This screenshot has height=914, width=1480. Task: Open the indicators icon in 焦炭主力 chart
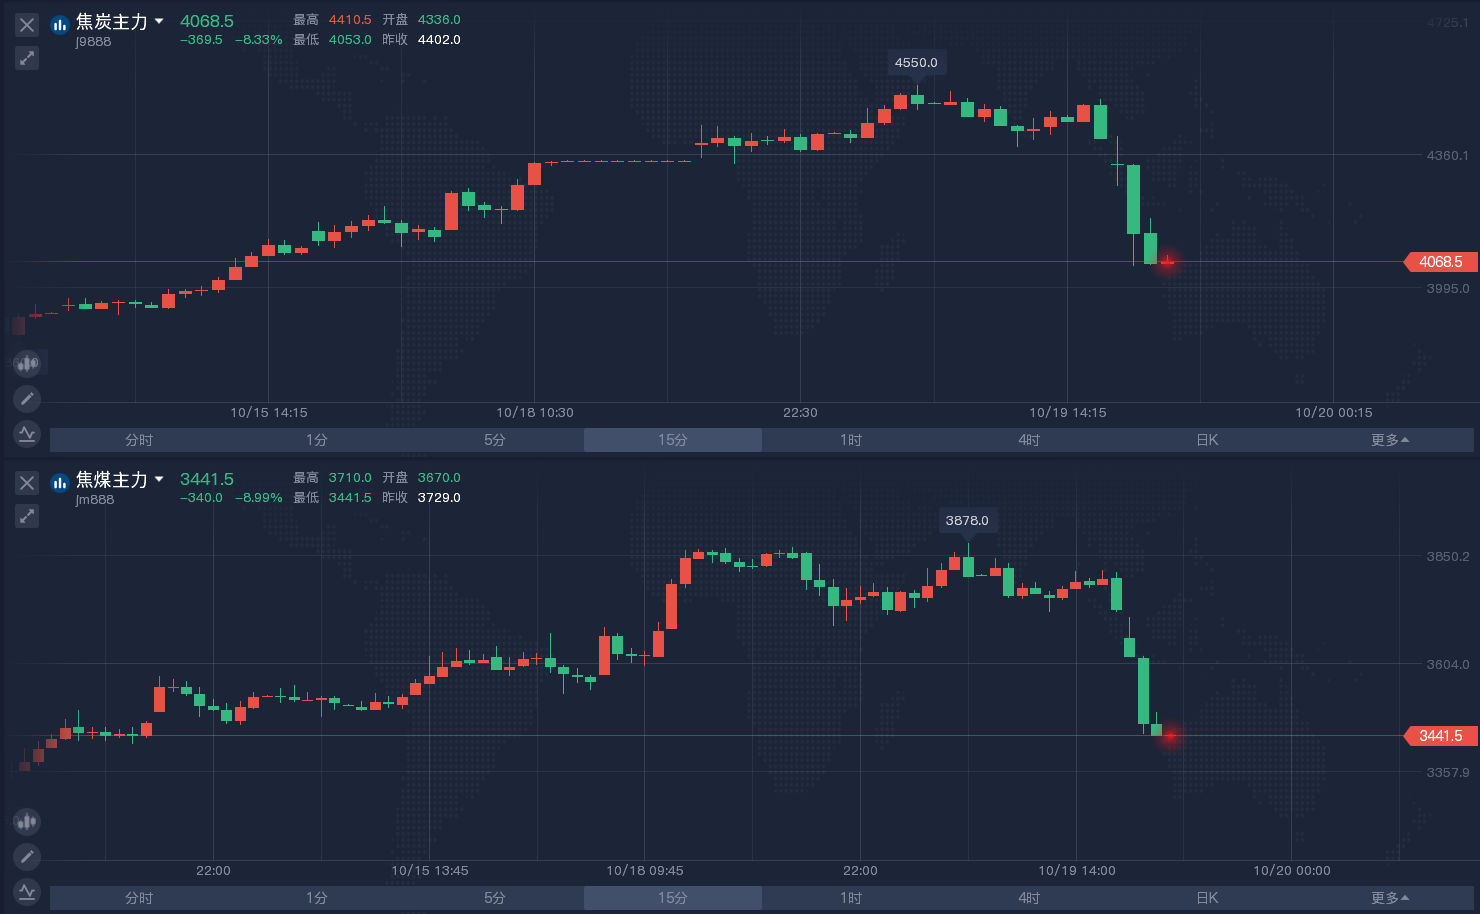pyautogui.click(x=27, y=434)
